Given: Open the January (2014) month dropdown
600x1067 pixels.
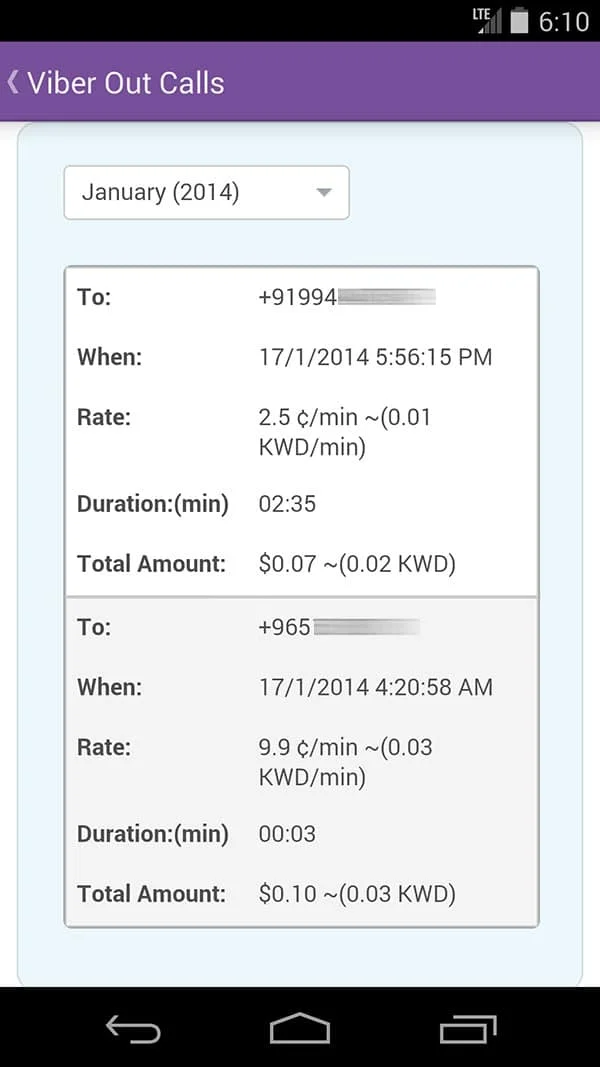Looking at the screenshot, I should [207, 193].
